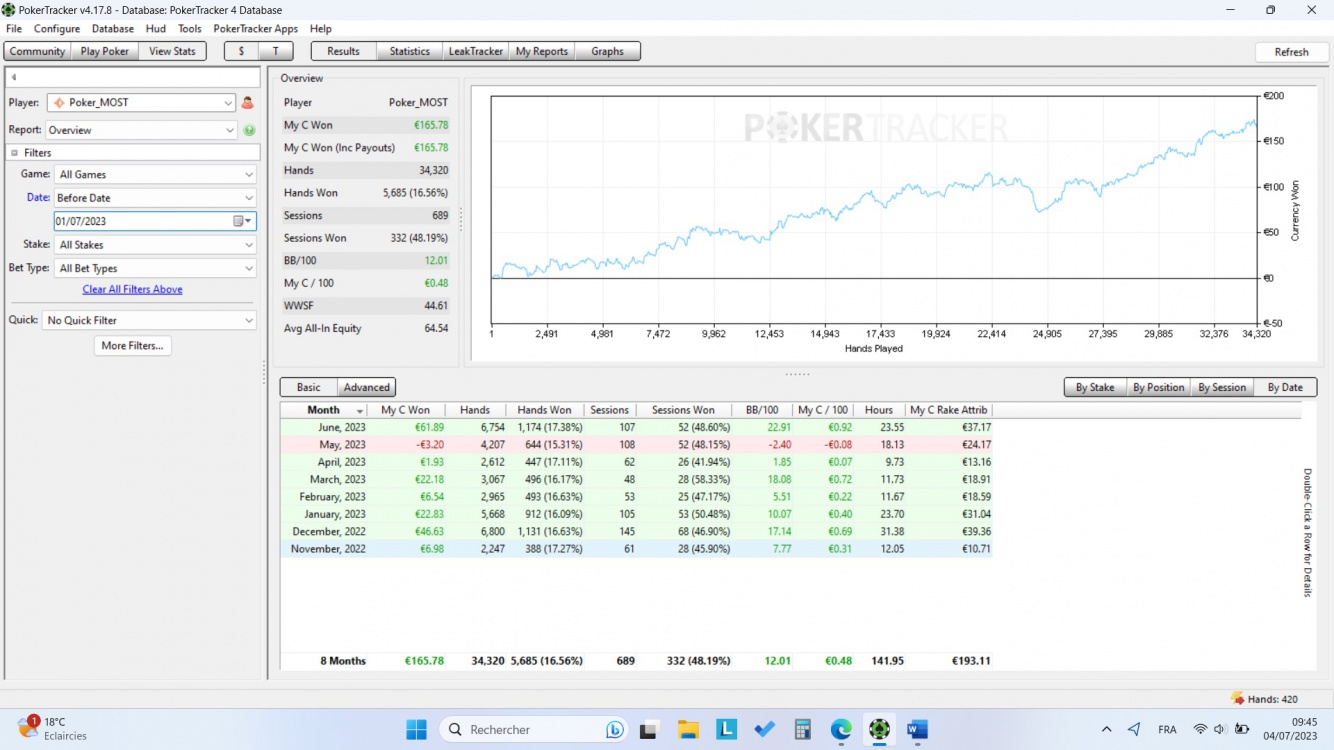Open Microsoft Word from the taskbar
Viewport: 1334px width, 750px height.
click(917, 729)
